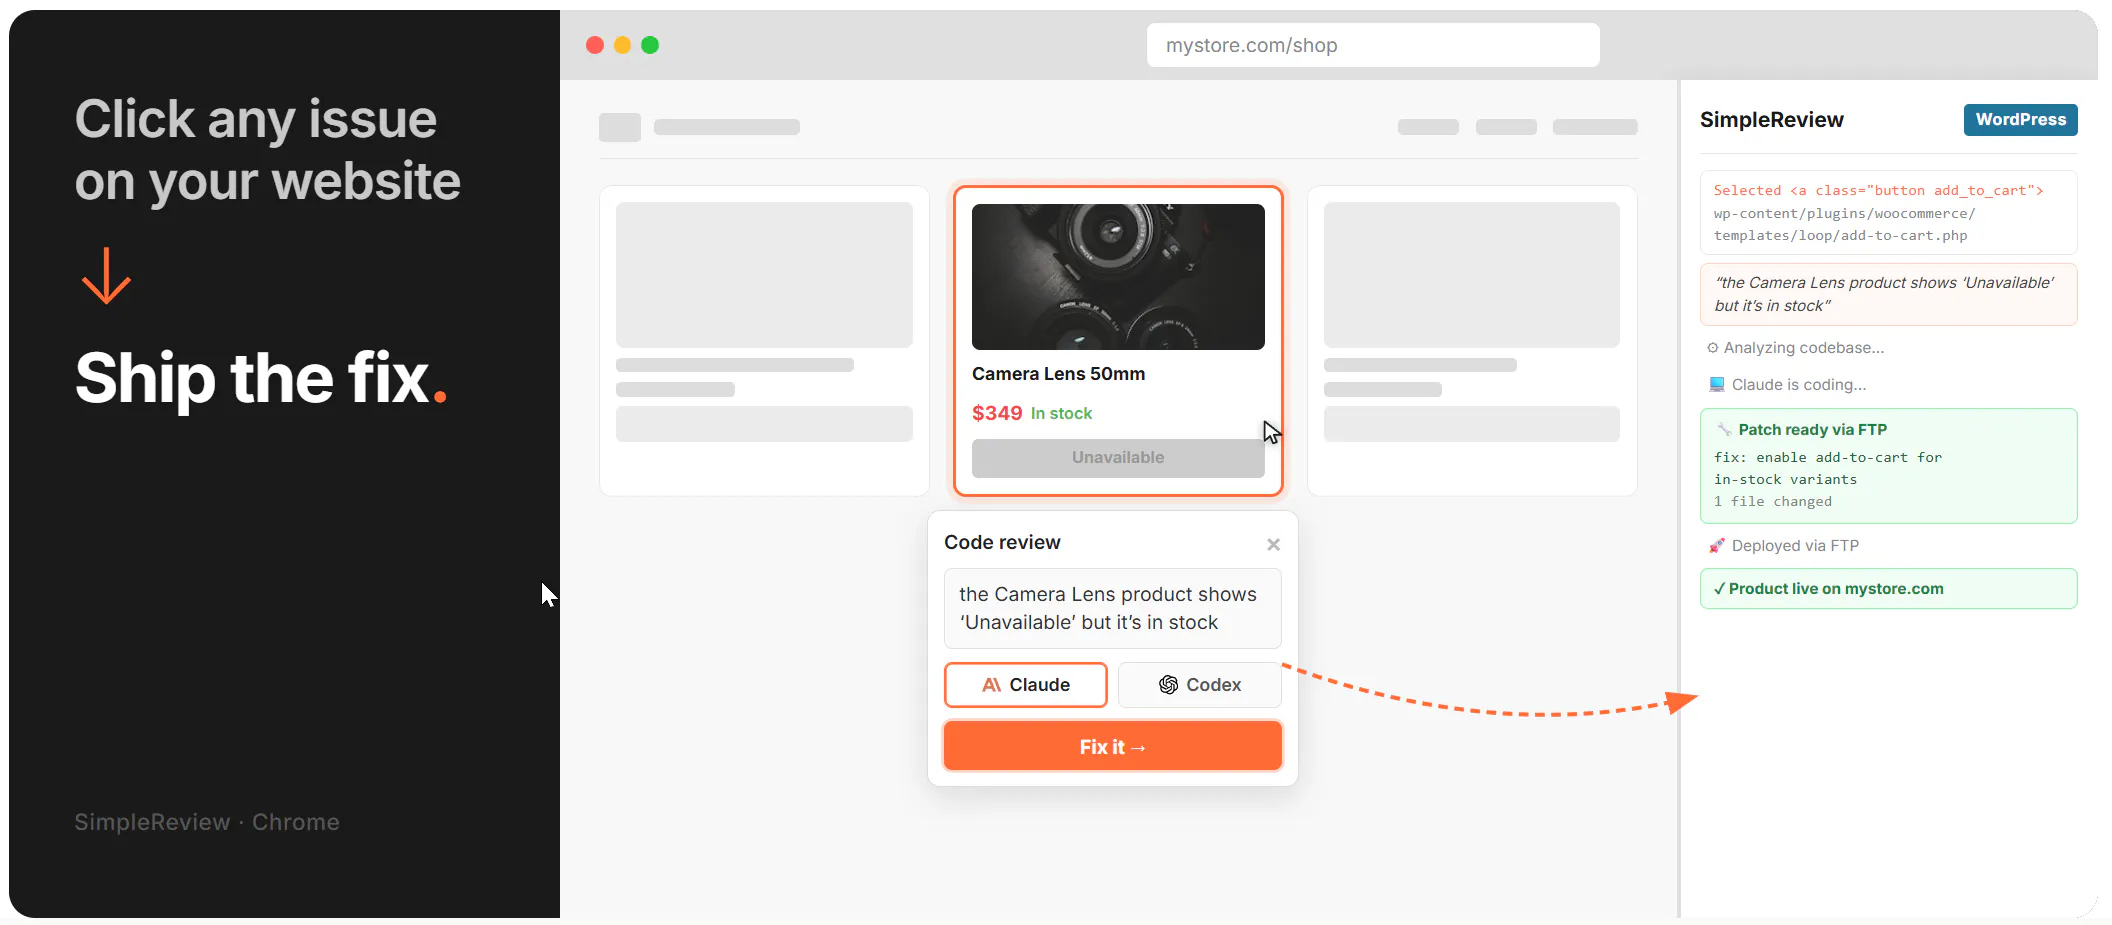Screen dimensions: 2112x925
Task: Click the "Claude is coding..." status line
Action: [x=1799, y=385]
